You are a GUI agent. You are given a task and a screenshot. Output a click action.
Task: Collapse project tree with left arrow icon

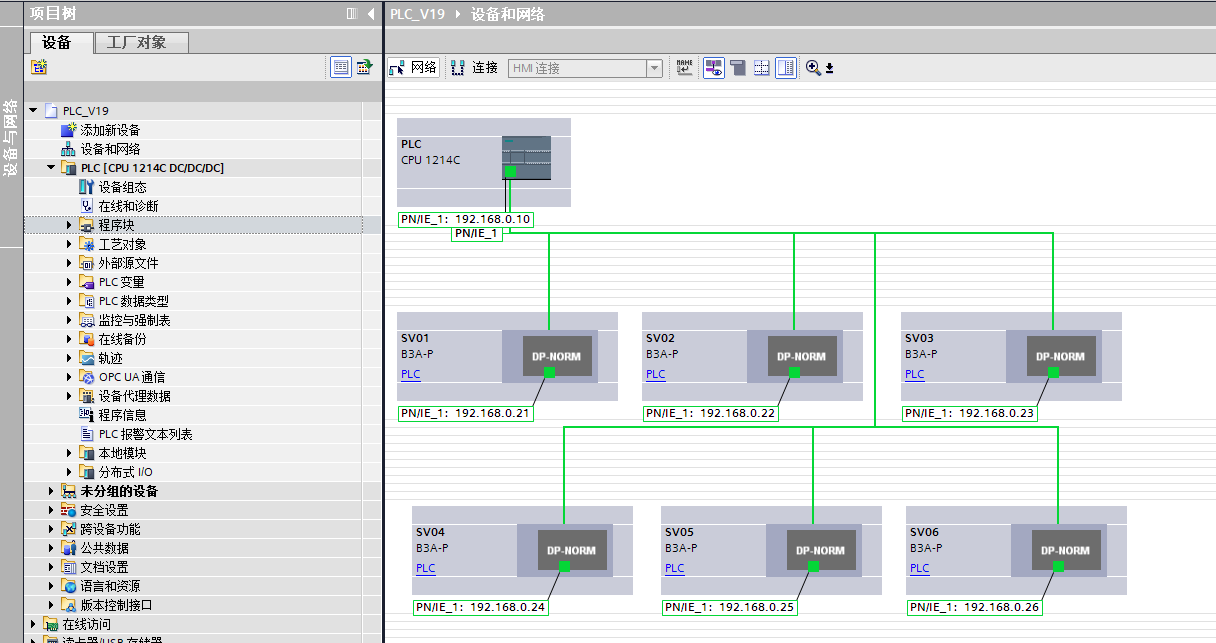pyautogui.click(x=371, y=14)
